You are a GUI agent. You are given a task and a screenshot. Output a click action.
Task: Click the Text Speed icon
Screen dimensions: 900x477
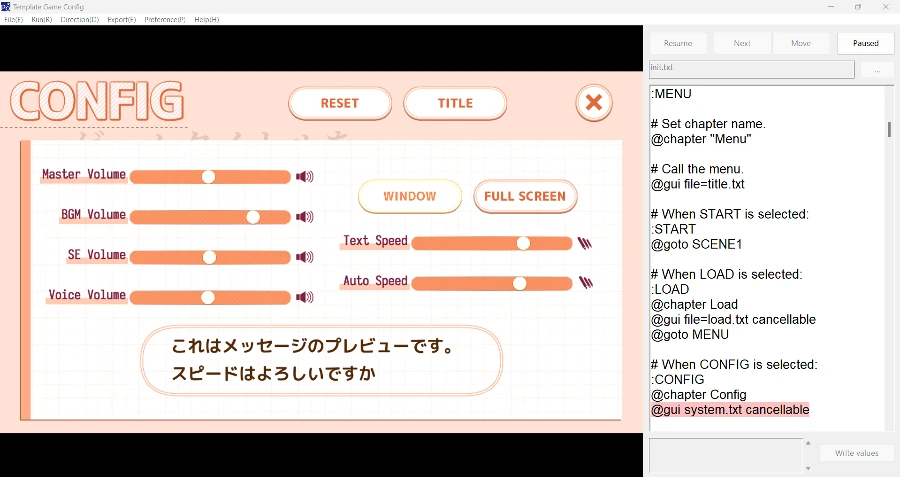(585, 243)
